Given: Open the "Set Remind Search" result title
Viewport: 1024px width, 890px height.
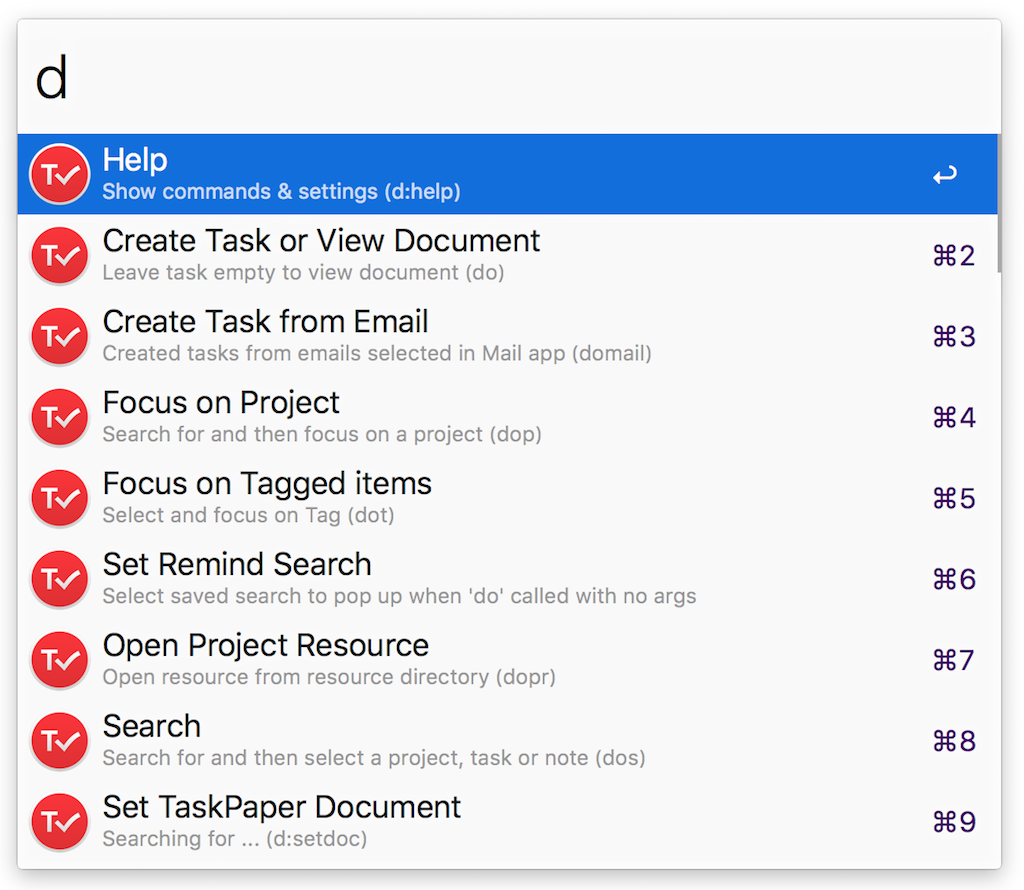Looking at the screenshot, I should (x=237, y=565).
